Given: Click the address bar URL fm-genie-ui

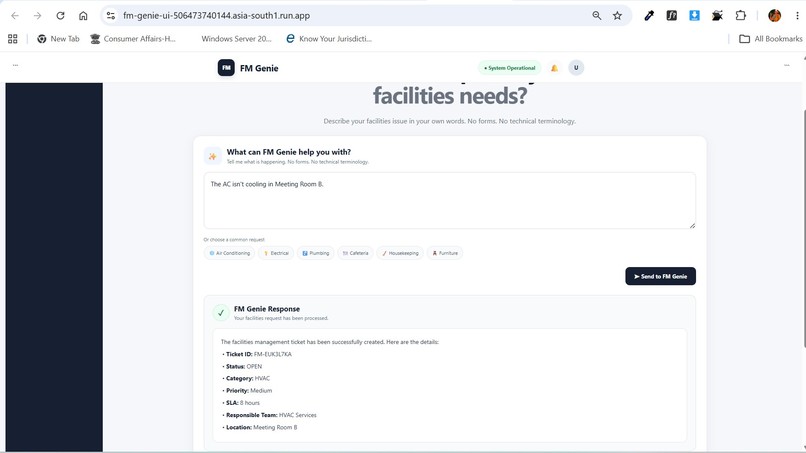Looking at the screenshot, I should 216,15.
